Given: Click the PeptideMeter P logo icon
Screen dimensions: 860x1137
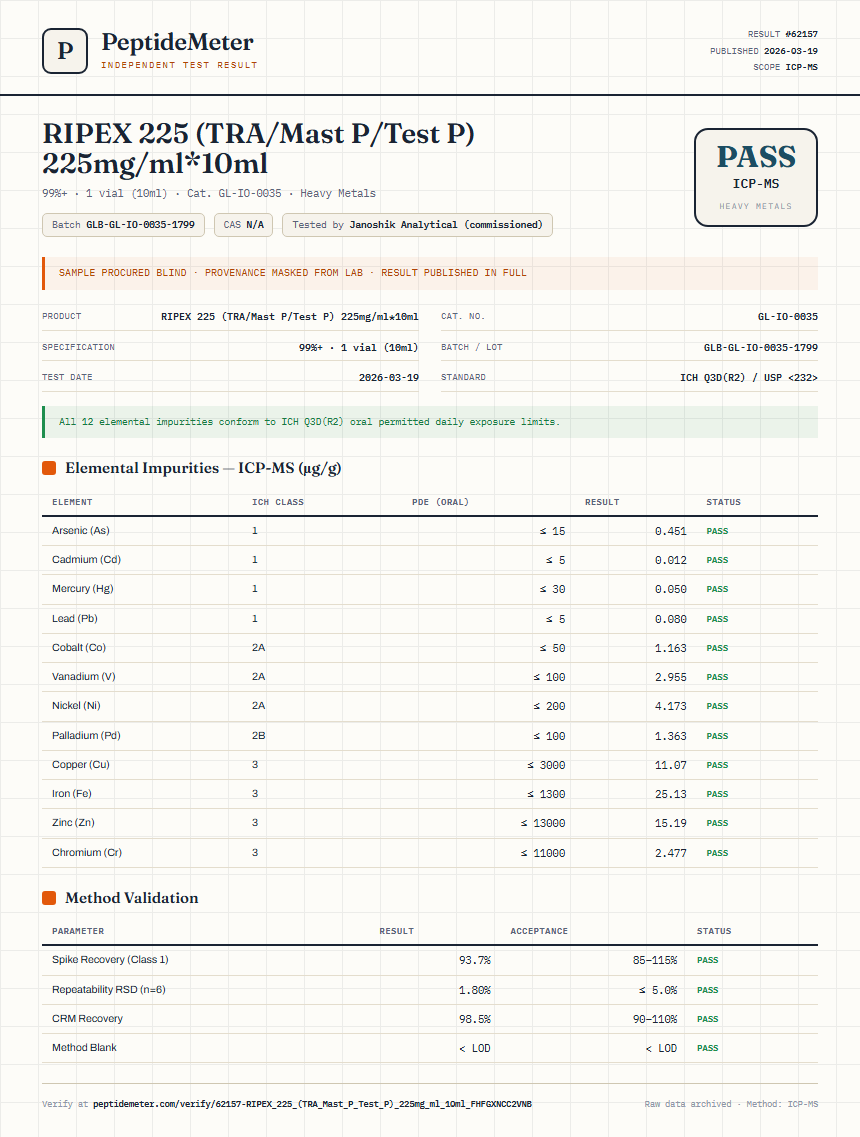Looking at the screenshot, I should click(x=65, y=51).
